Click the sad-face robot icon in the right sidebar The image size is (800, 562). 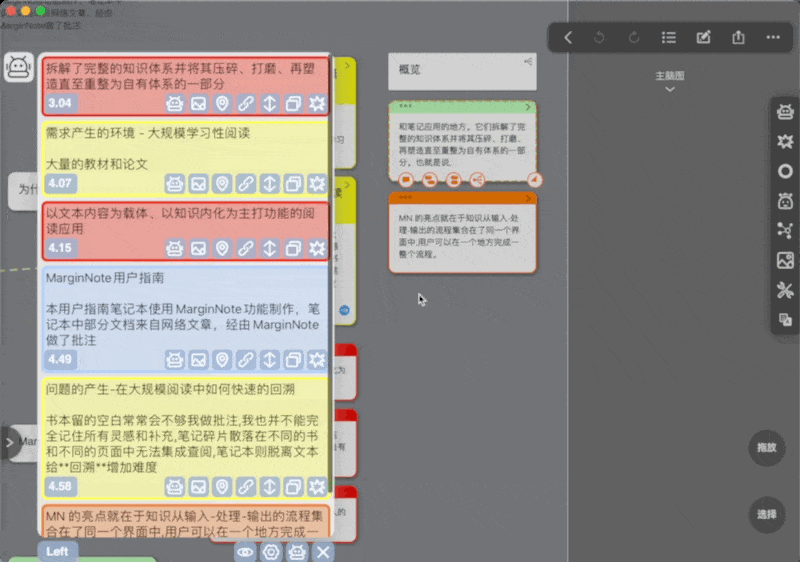785,201
